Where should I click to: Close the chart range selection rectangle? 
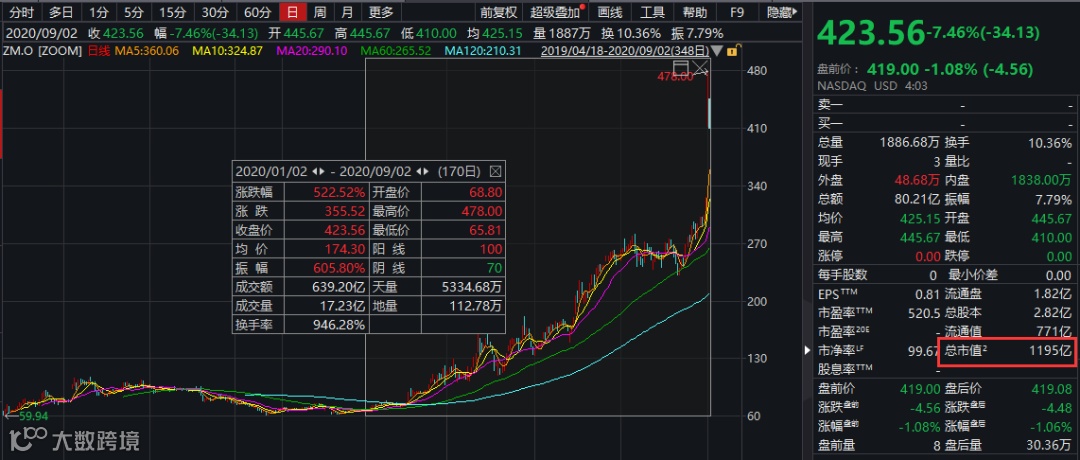click(x=700, y=67)
